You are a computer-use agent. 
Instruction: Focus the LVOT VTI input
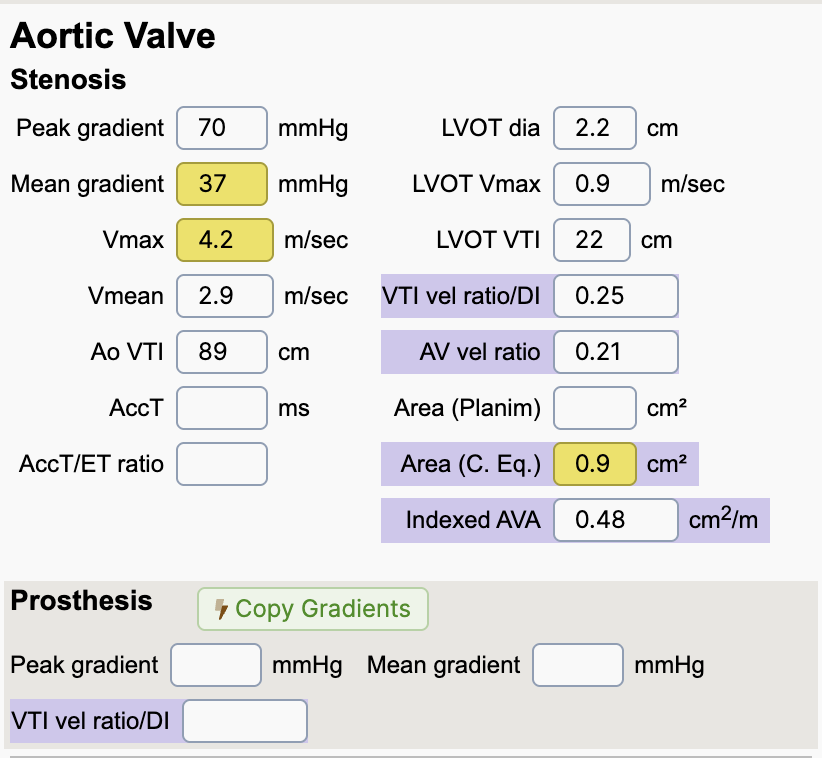(x=591, y=240)
